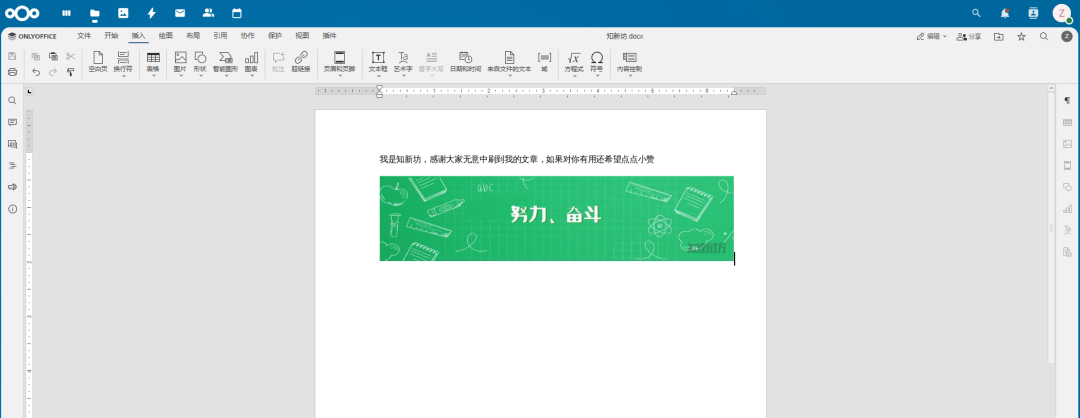Open the 表格 table insert dropdown
Image resolution: width=1080 pixels, height=418 pixels.
(x=153, y=76)
